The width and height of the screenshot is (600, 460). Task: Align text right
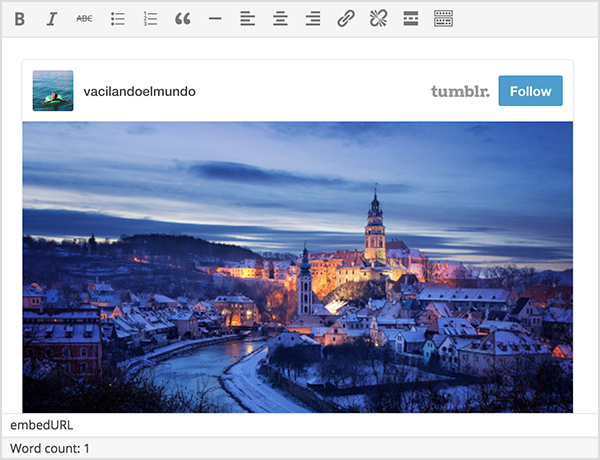click(x=313, y=18)
